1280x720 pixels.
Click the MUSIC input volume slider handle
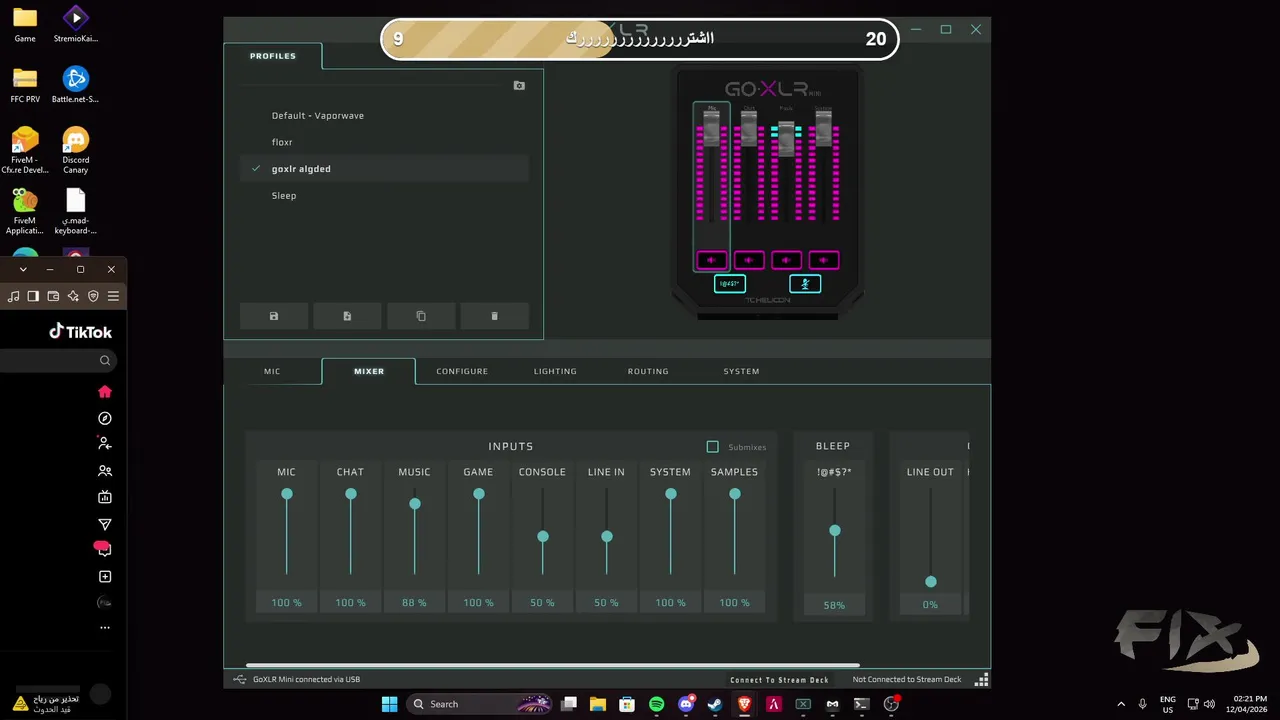click(415, 504)
